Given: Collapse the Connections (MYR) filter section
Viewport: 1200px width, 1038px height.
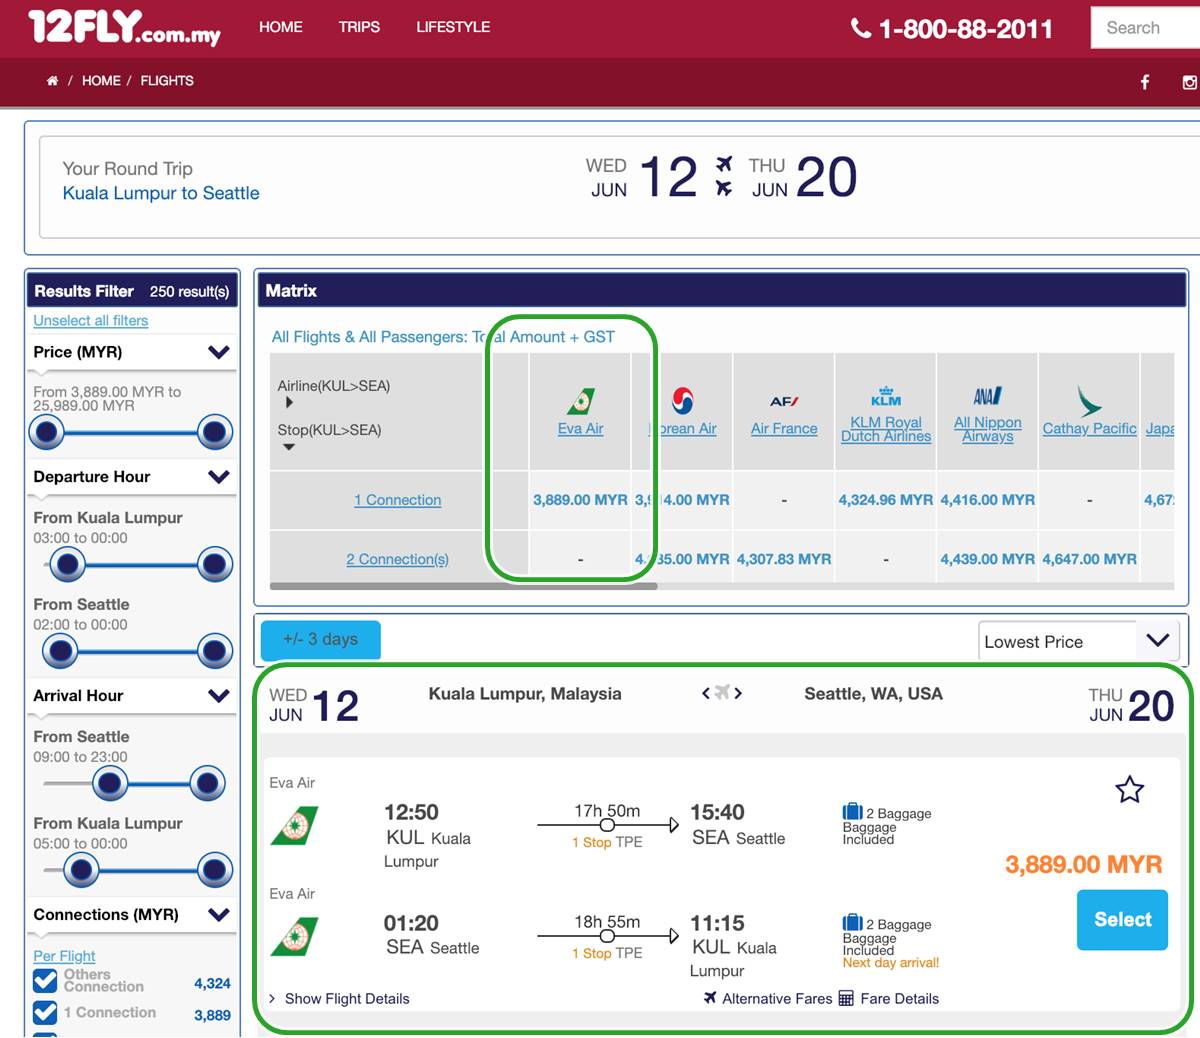Looking at the screenshot, I should tap(219, 914).
